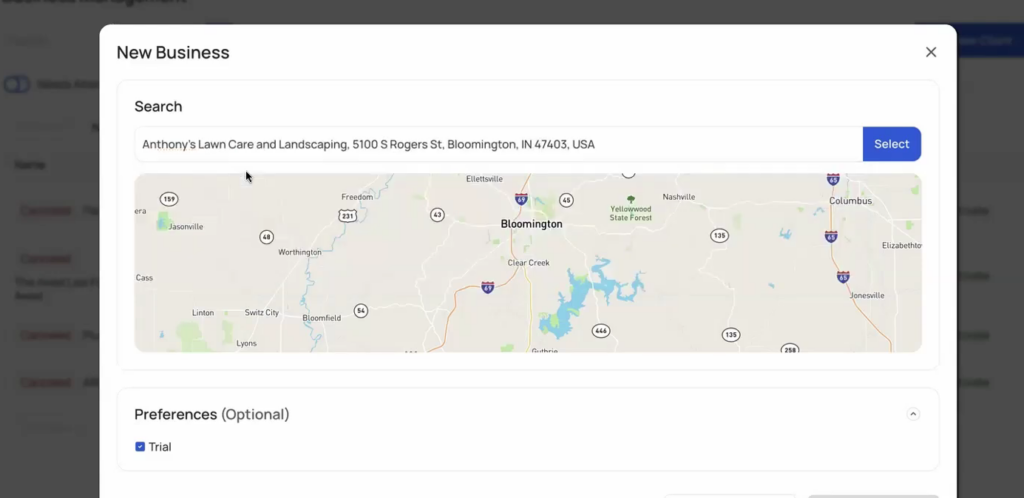Collapse the Preferences section
Image resolution: width=1024 pixels, height=498 pixels.
click(913, 414)
